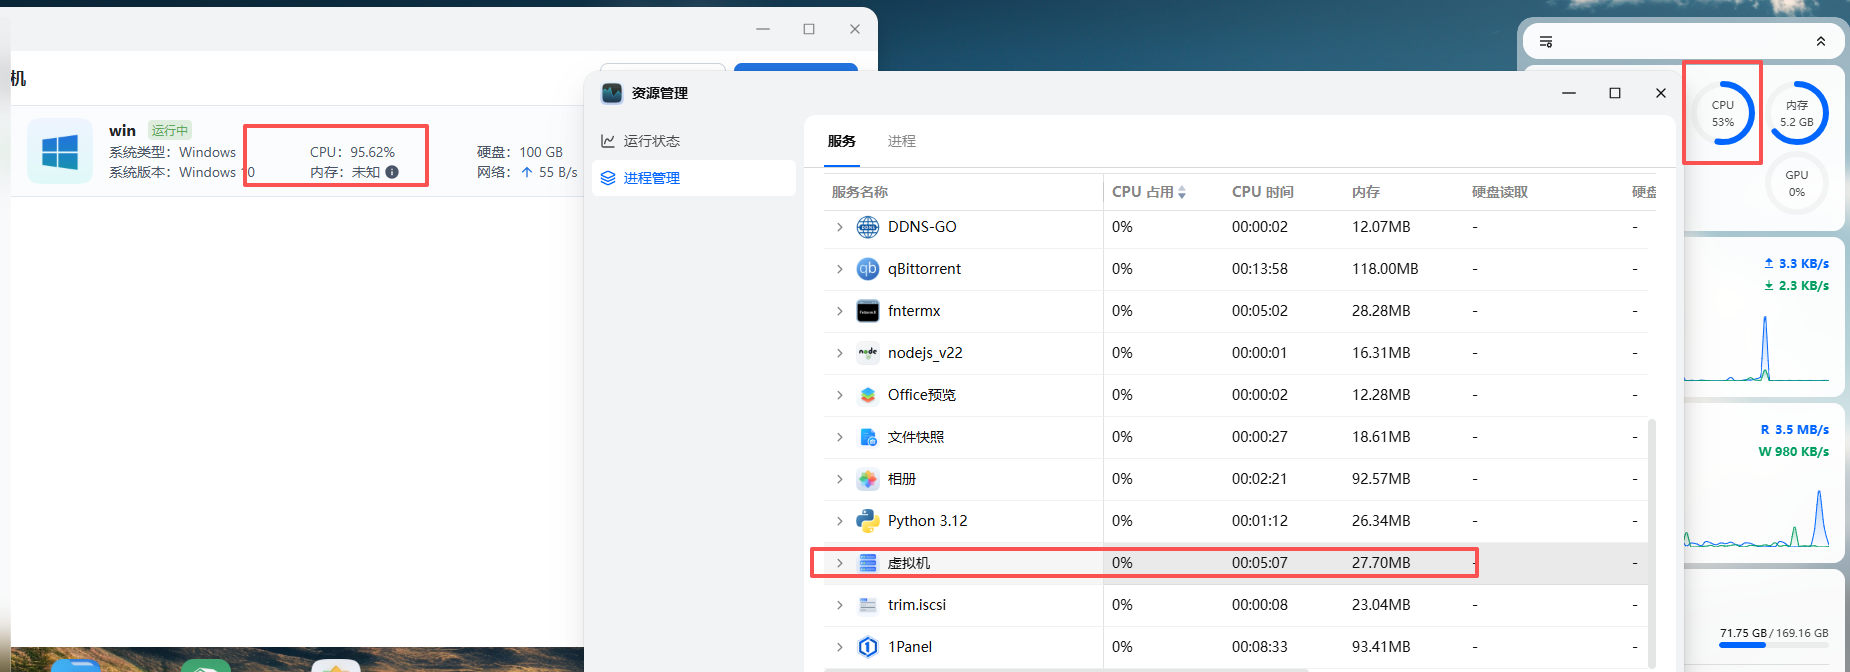Click the storage usage bar 71.75 GB
This screenshot has width=1850, height=672.
1774,645
